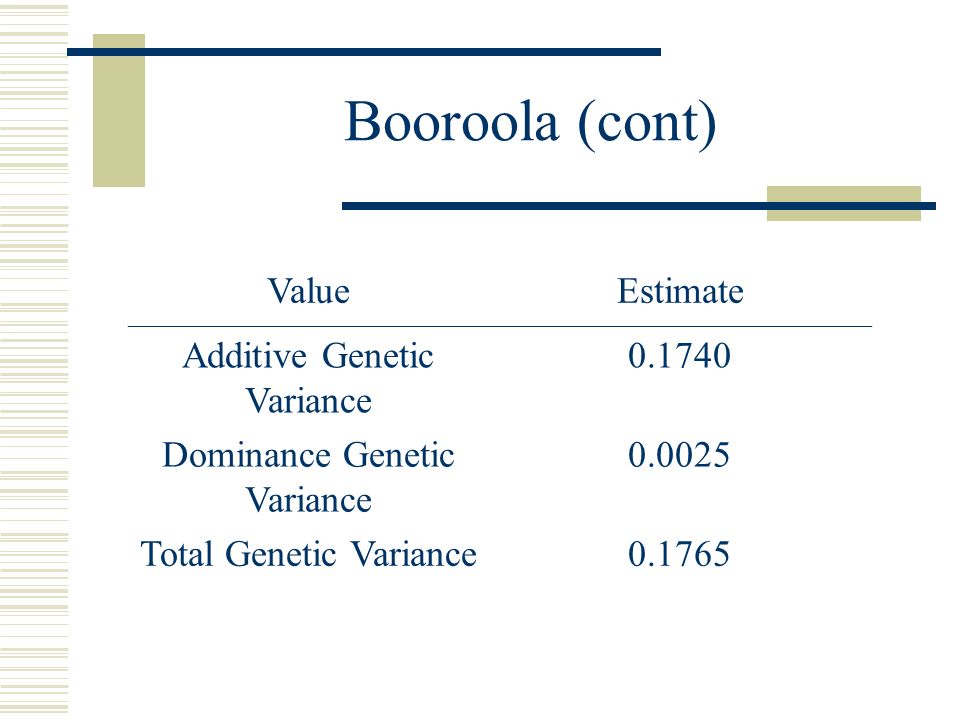This screenshot has width=960, height=720.
Task: Click the 0.0025 estimate value
Action: tap(679, 455)
